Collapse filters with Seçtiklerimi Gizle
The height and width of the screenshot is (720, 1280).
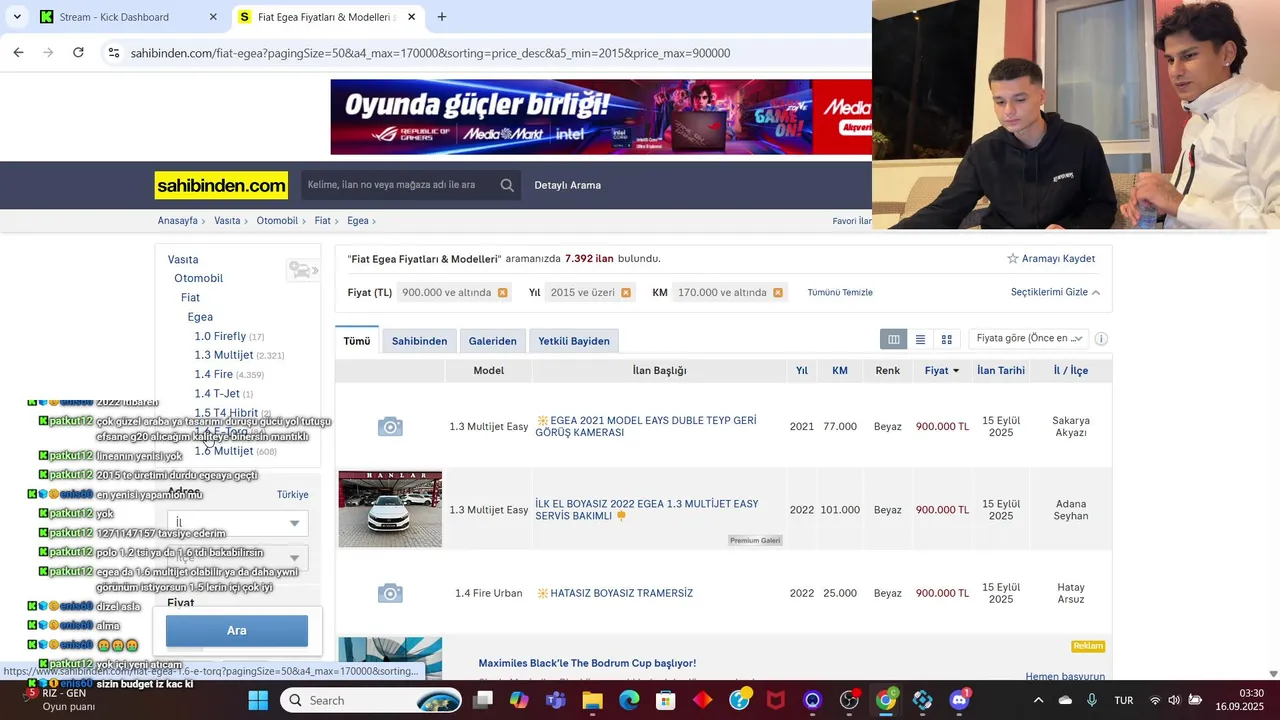(x=1055, y=292)
